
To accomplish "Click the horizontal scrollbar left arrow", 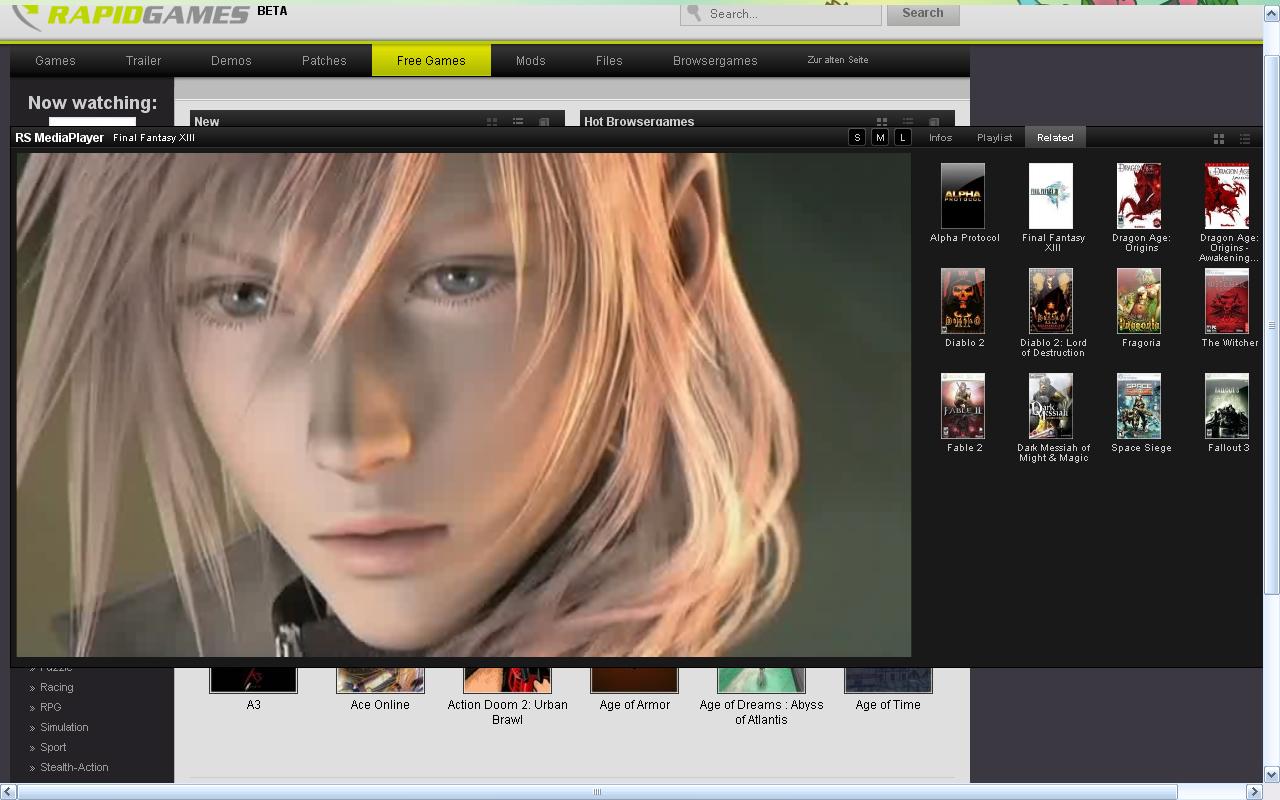I will point(8,792).
